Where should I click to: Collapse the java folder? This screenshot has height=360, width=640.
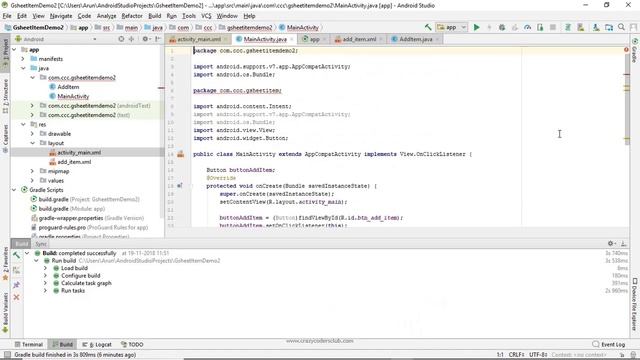[23, 68]
